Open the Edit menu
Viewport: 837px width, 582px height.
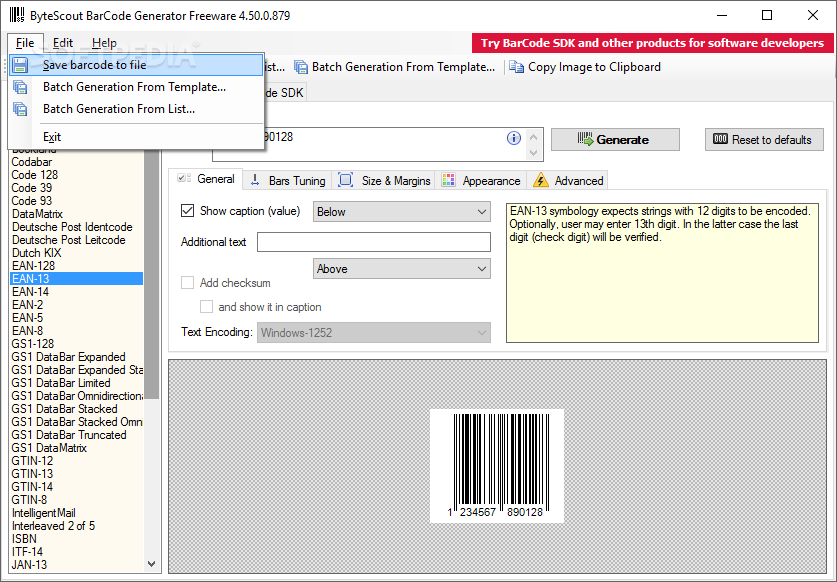(x=62, y=43)
